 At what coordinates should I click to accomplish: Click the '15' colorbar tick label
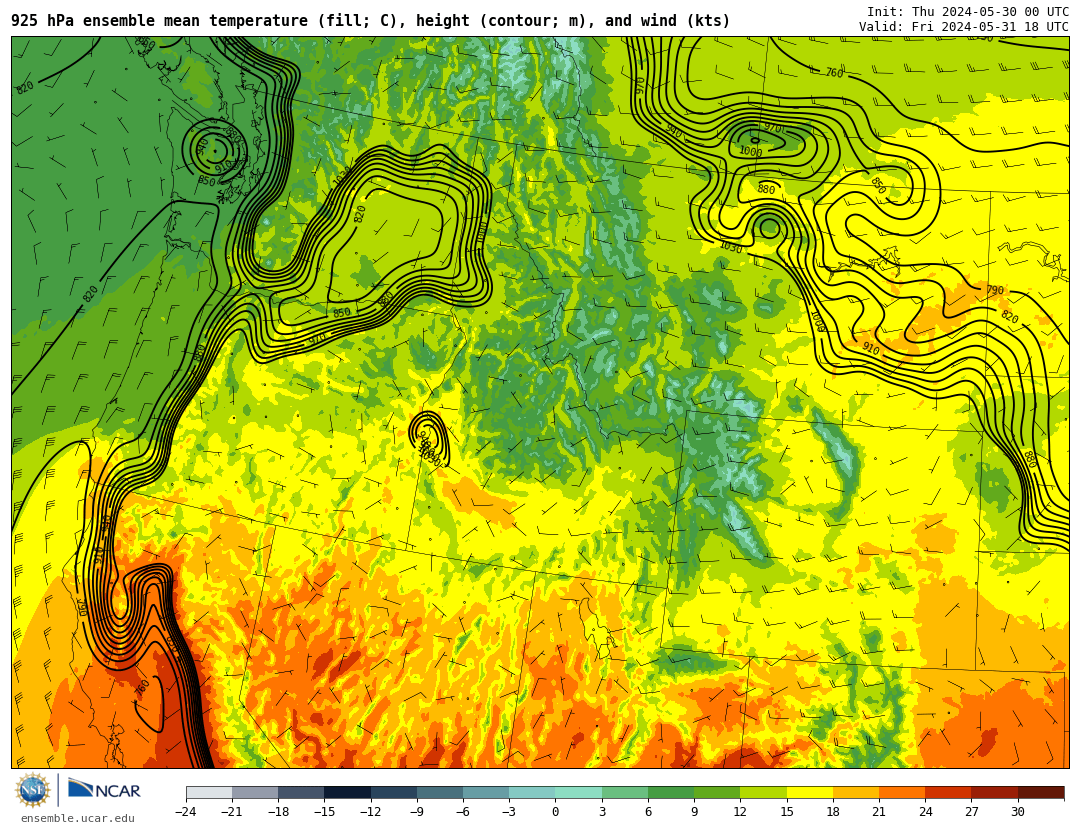pyautogui.click(x=787, y=812)
